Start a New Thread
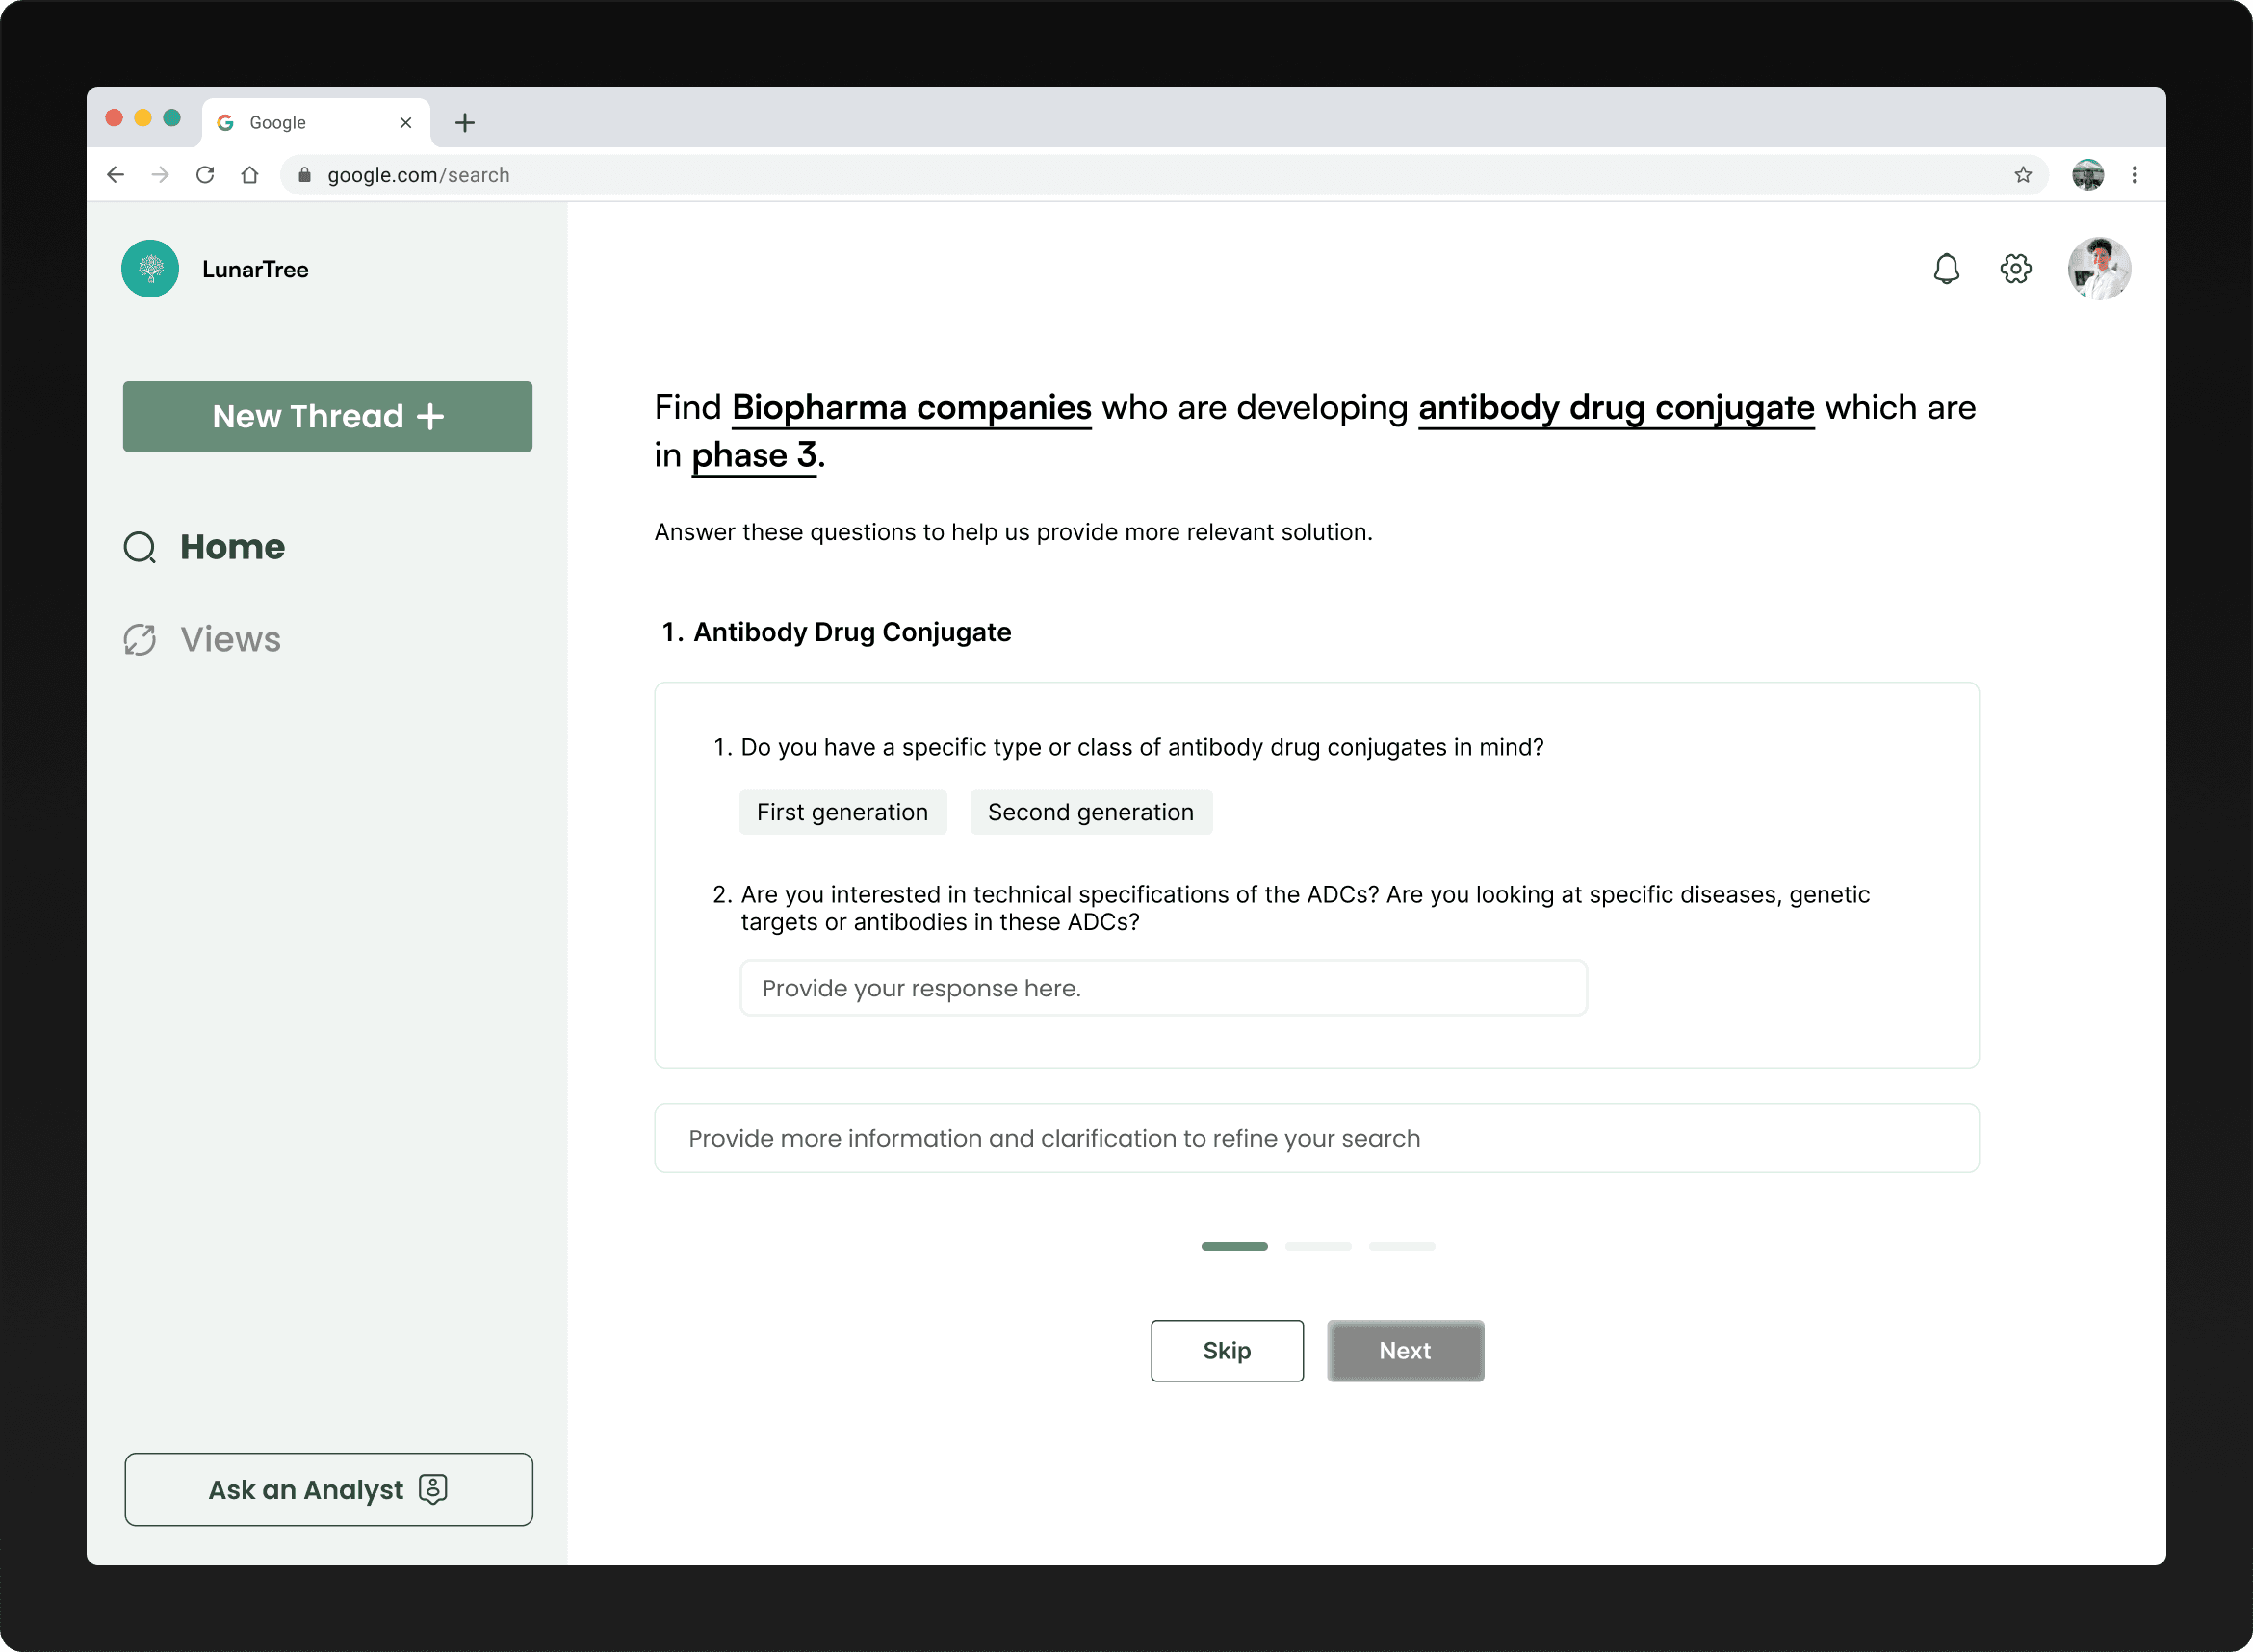The width and height of the screenshot is (2253, 1652). point(327,416)
